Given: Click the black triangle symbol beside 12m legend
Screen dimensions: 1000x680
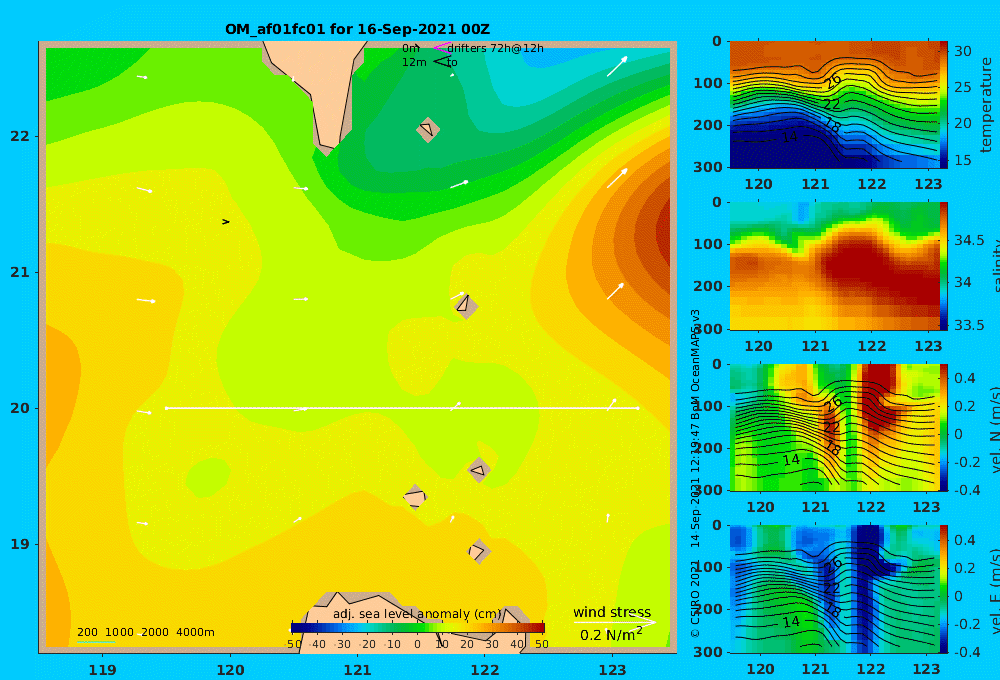Looking at the screenshot, I should pyautogui.click(x=440, y=62).
